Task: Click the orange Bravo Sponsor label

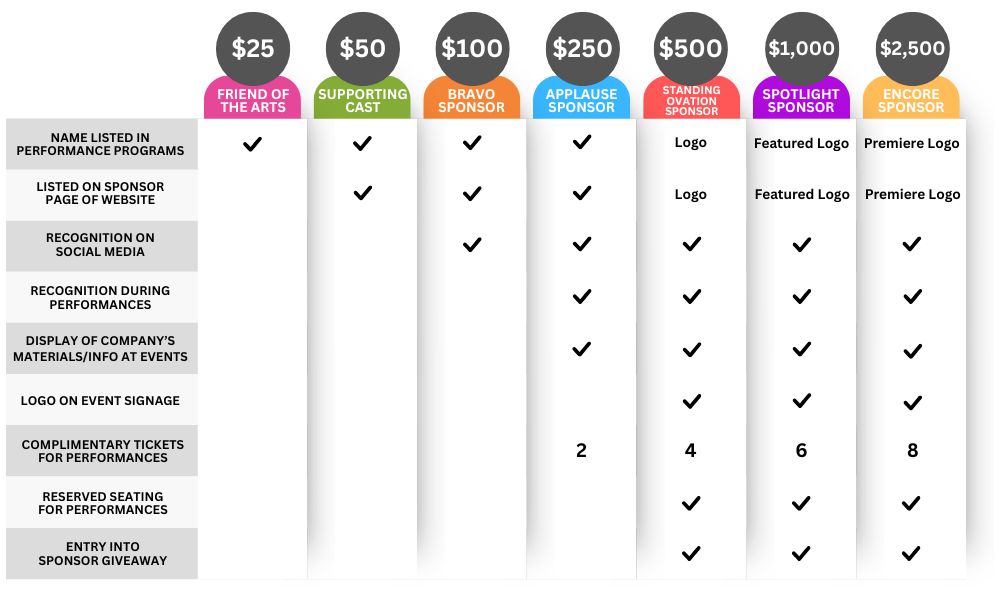Action: point(471,101)
